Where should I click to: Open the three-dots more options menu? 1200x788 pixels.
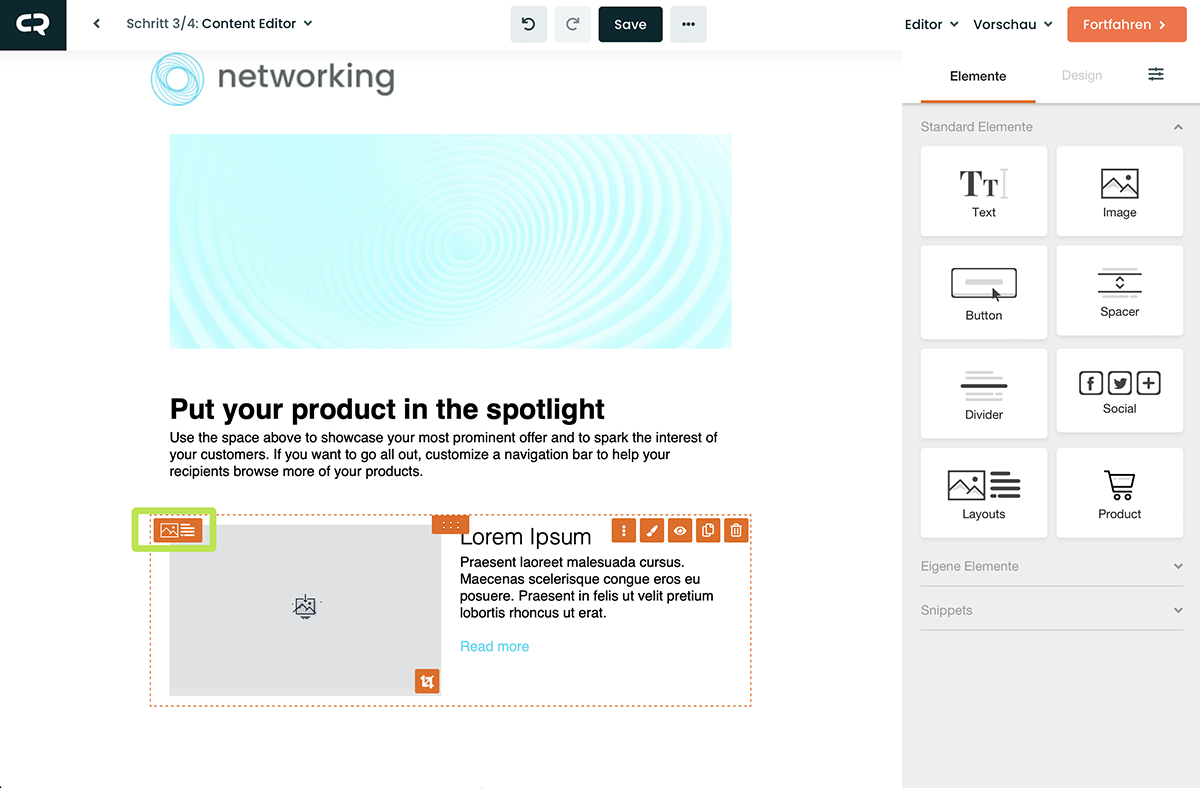[x=688, y=24]
